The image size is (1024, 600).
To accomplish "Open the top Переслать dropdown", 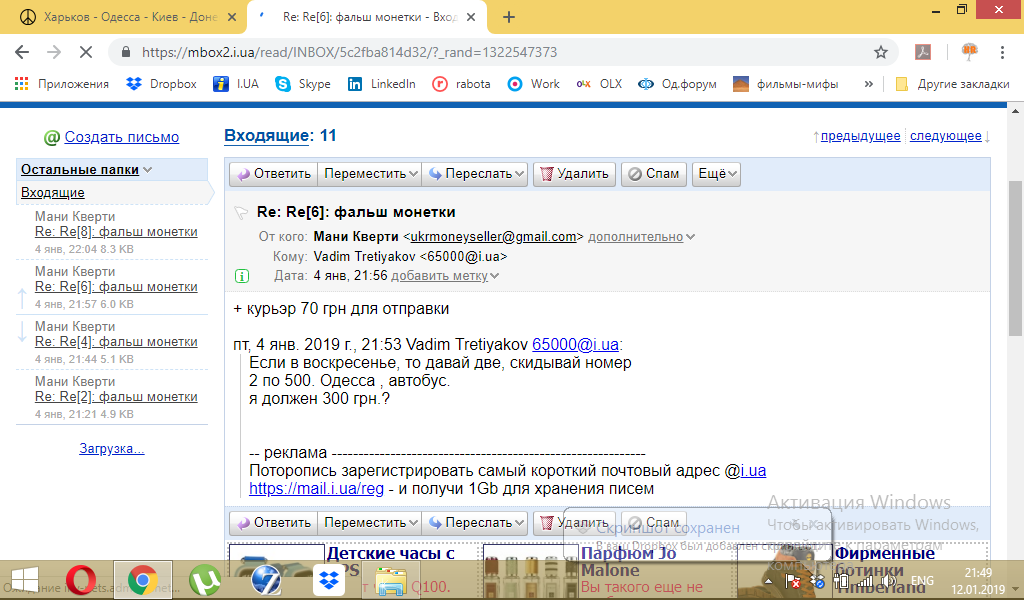I will point(475,174).
